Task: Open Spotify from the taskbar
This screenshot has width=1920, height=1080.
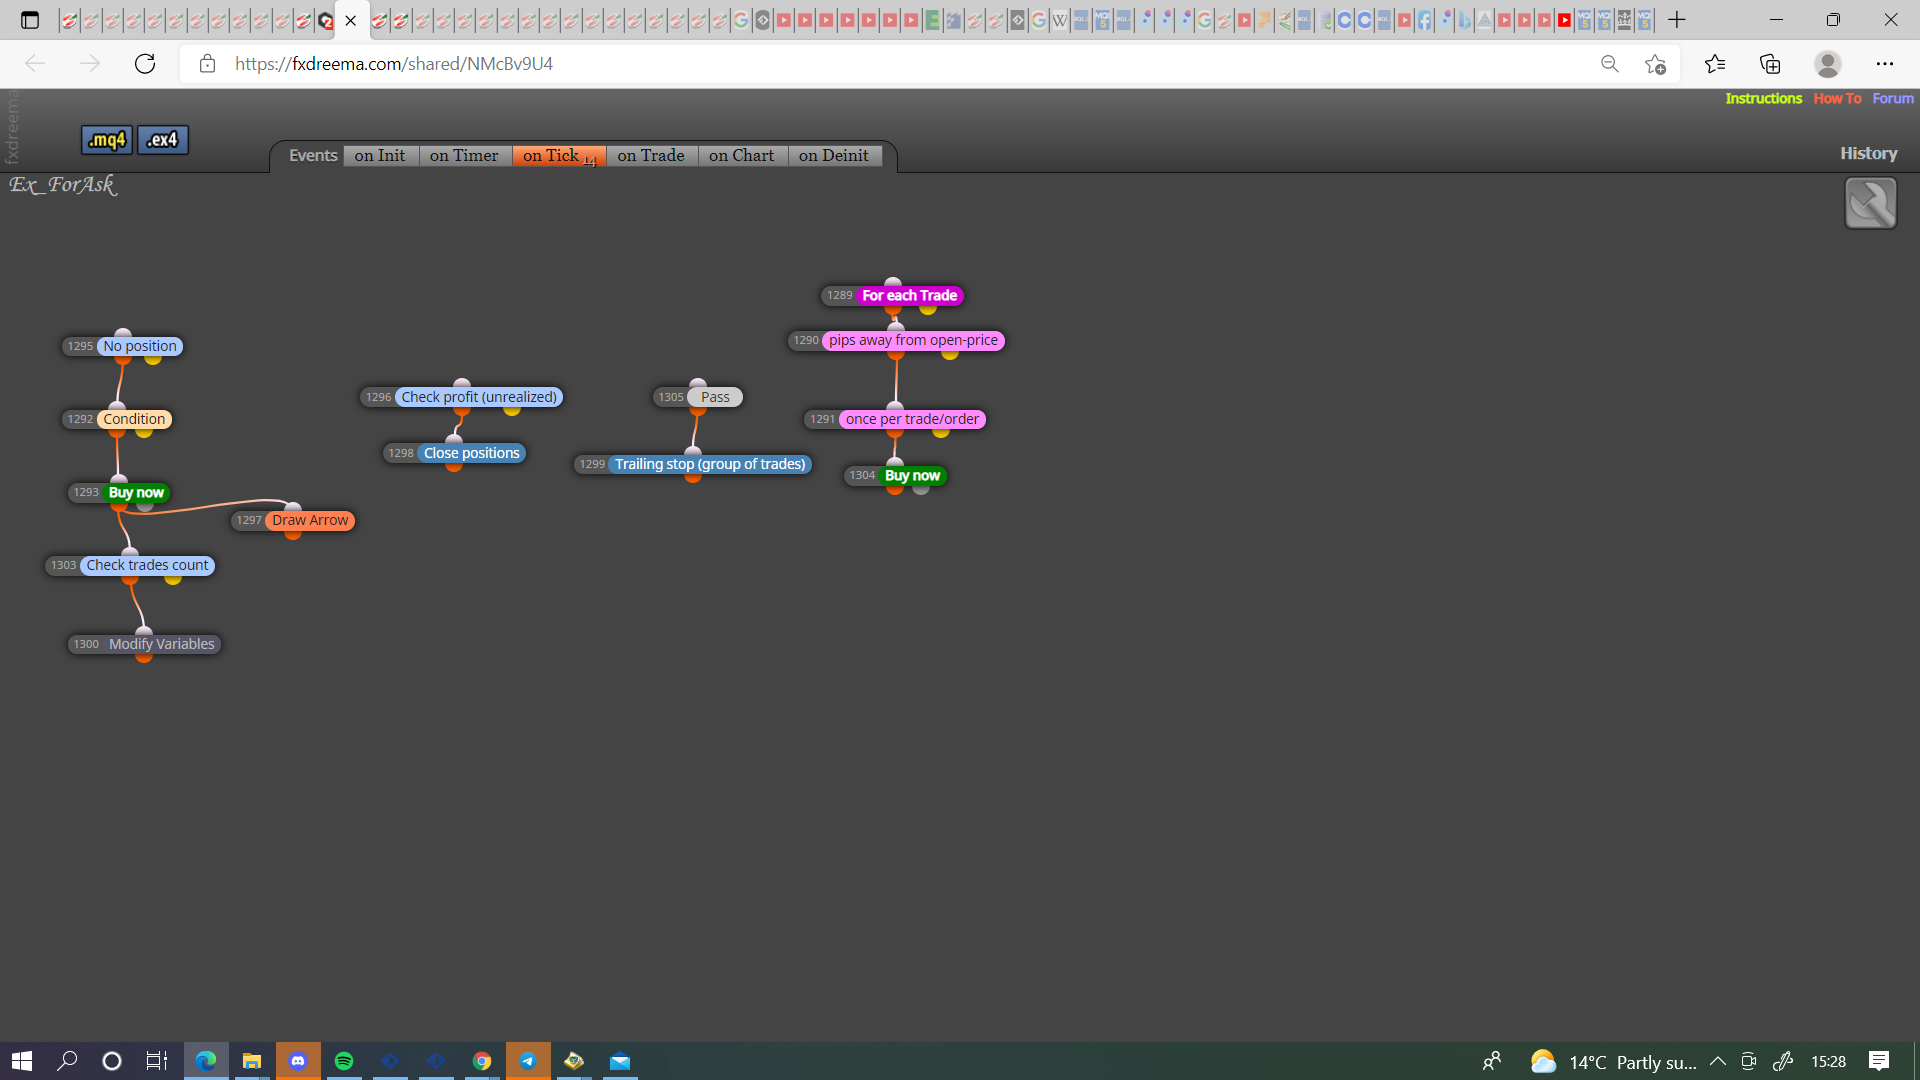Action: coord(344,1061)
